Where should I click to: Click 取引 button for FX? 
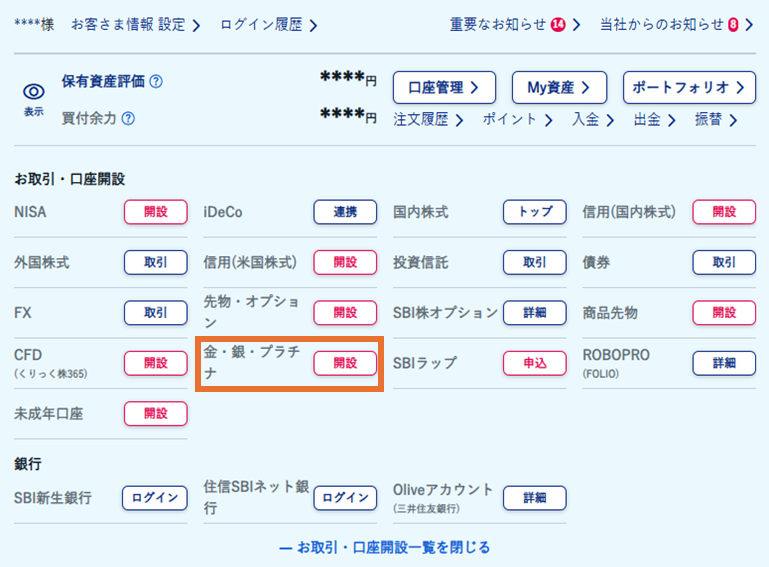pos(155,313)
